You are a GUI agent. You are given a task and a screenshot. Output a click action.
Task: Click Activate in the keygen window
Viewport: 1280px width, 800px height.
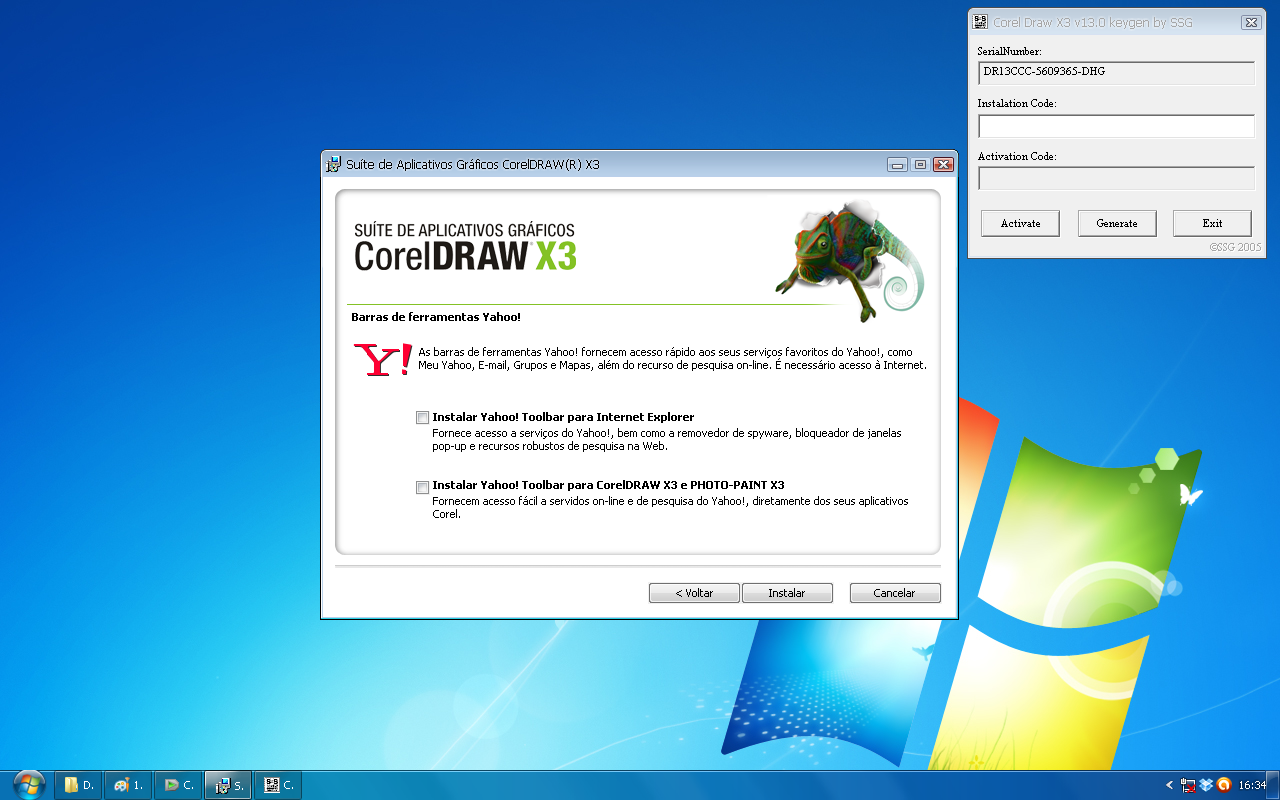(x=1020, y=223)
